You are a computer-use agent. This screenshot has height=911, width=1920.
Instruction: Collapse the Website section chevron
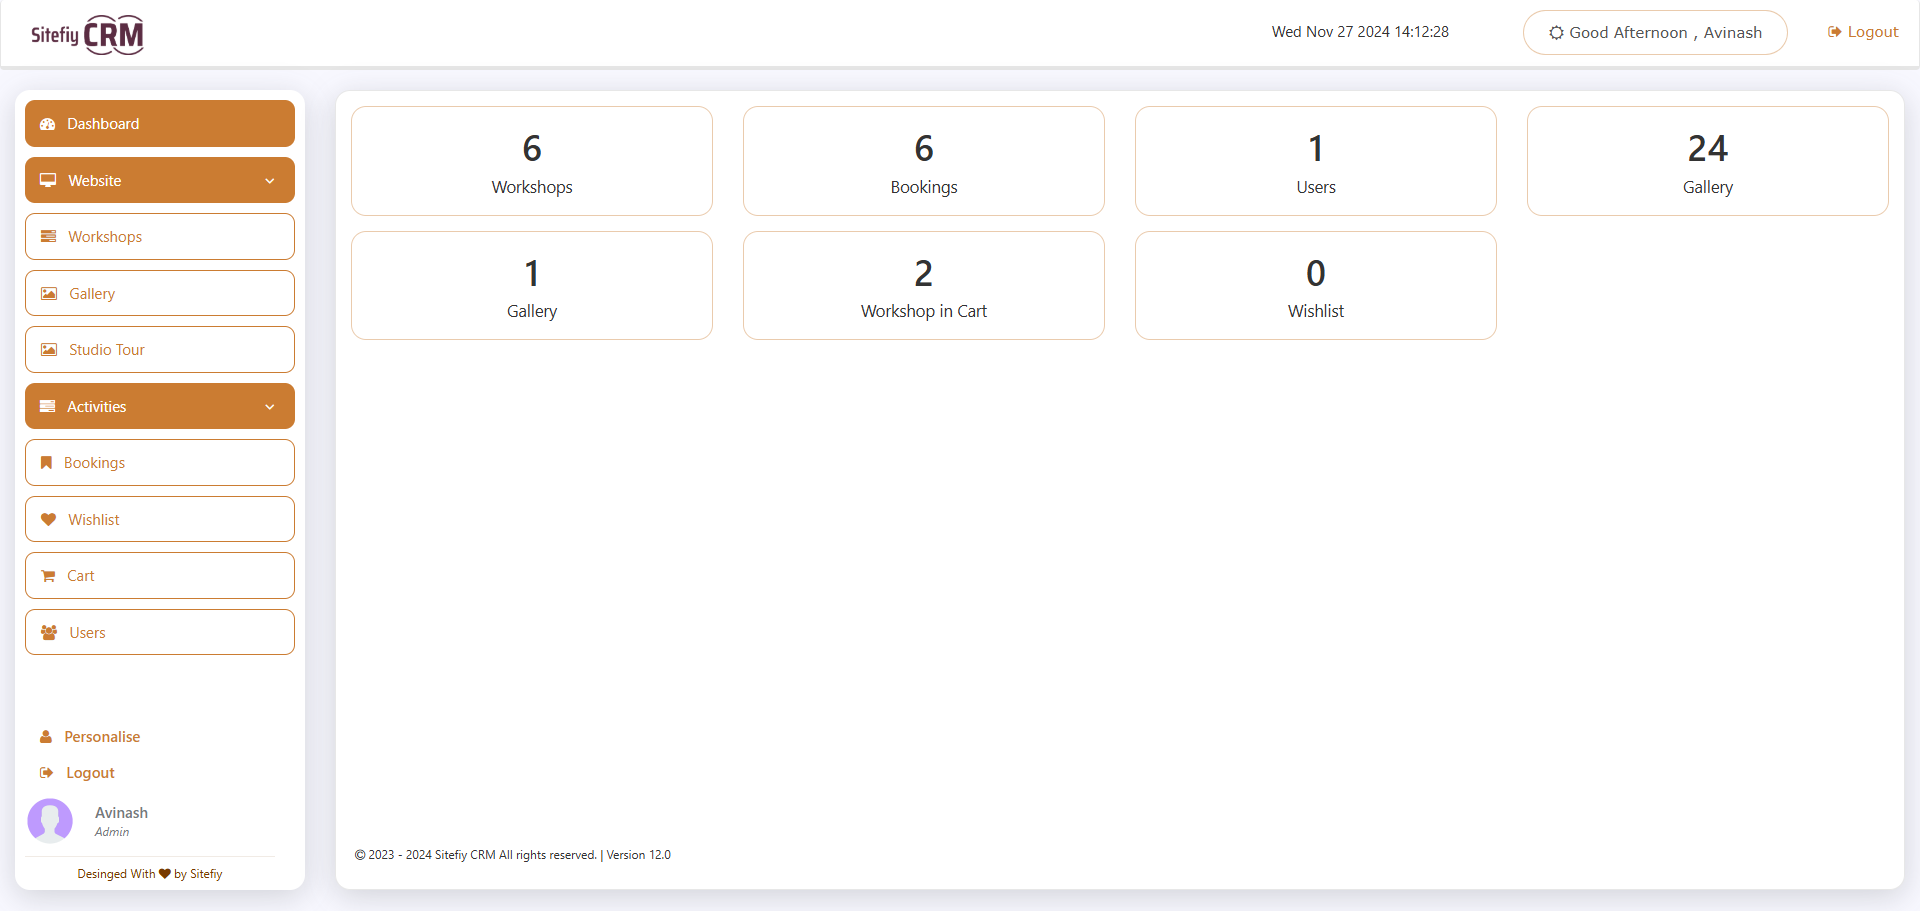[x=270, y=181]
